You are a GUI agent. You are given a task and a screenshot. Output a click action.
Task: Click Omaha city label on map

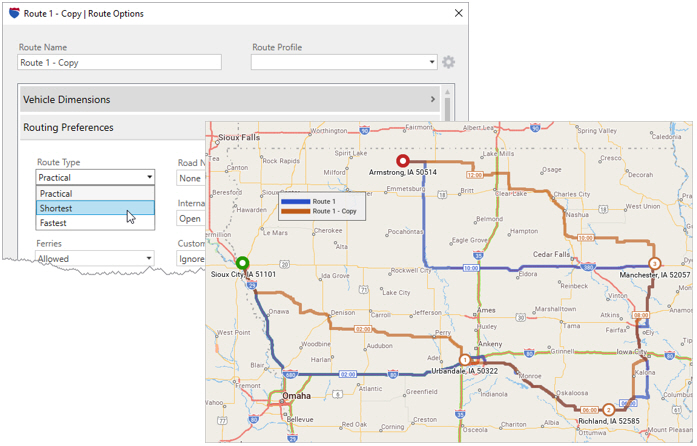296,396
